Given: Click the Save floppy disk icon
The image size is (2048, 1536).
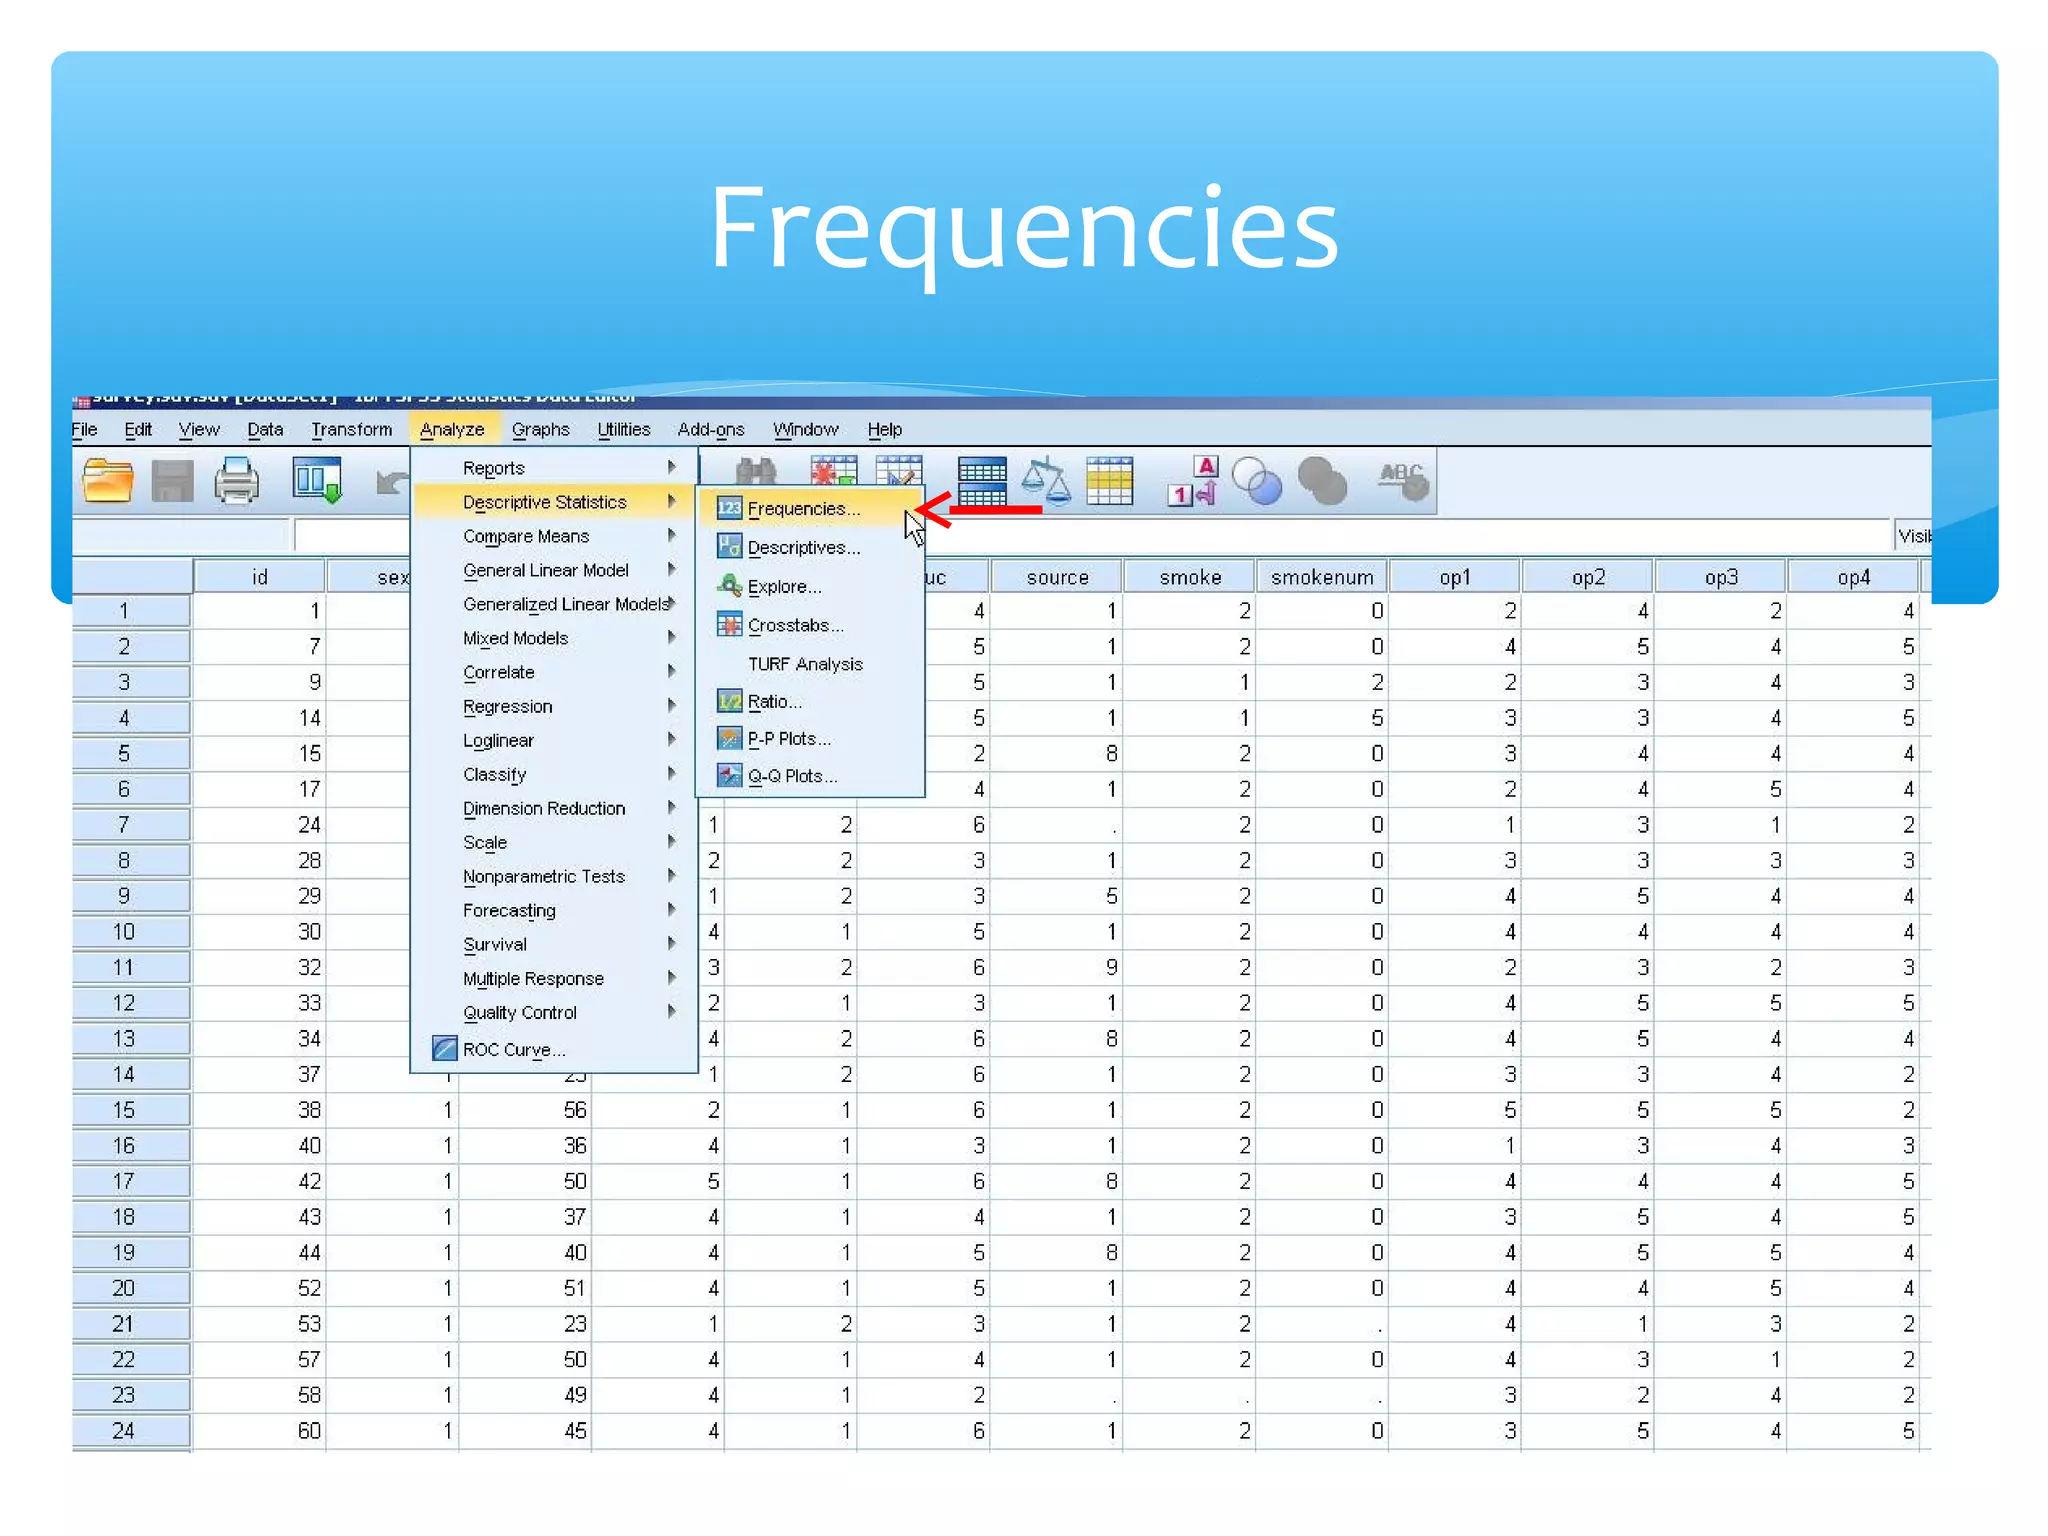Looking at the screenshot, I should pyautogui.click(x=172, y=481).
